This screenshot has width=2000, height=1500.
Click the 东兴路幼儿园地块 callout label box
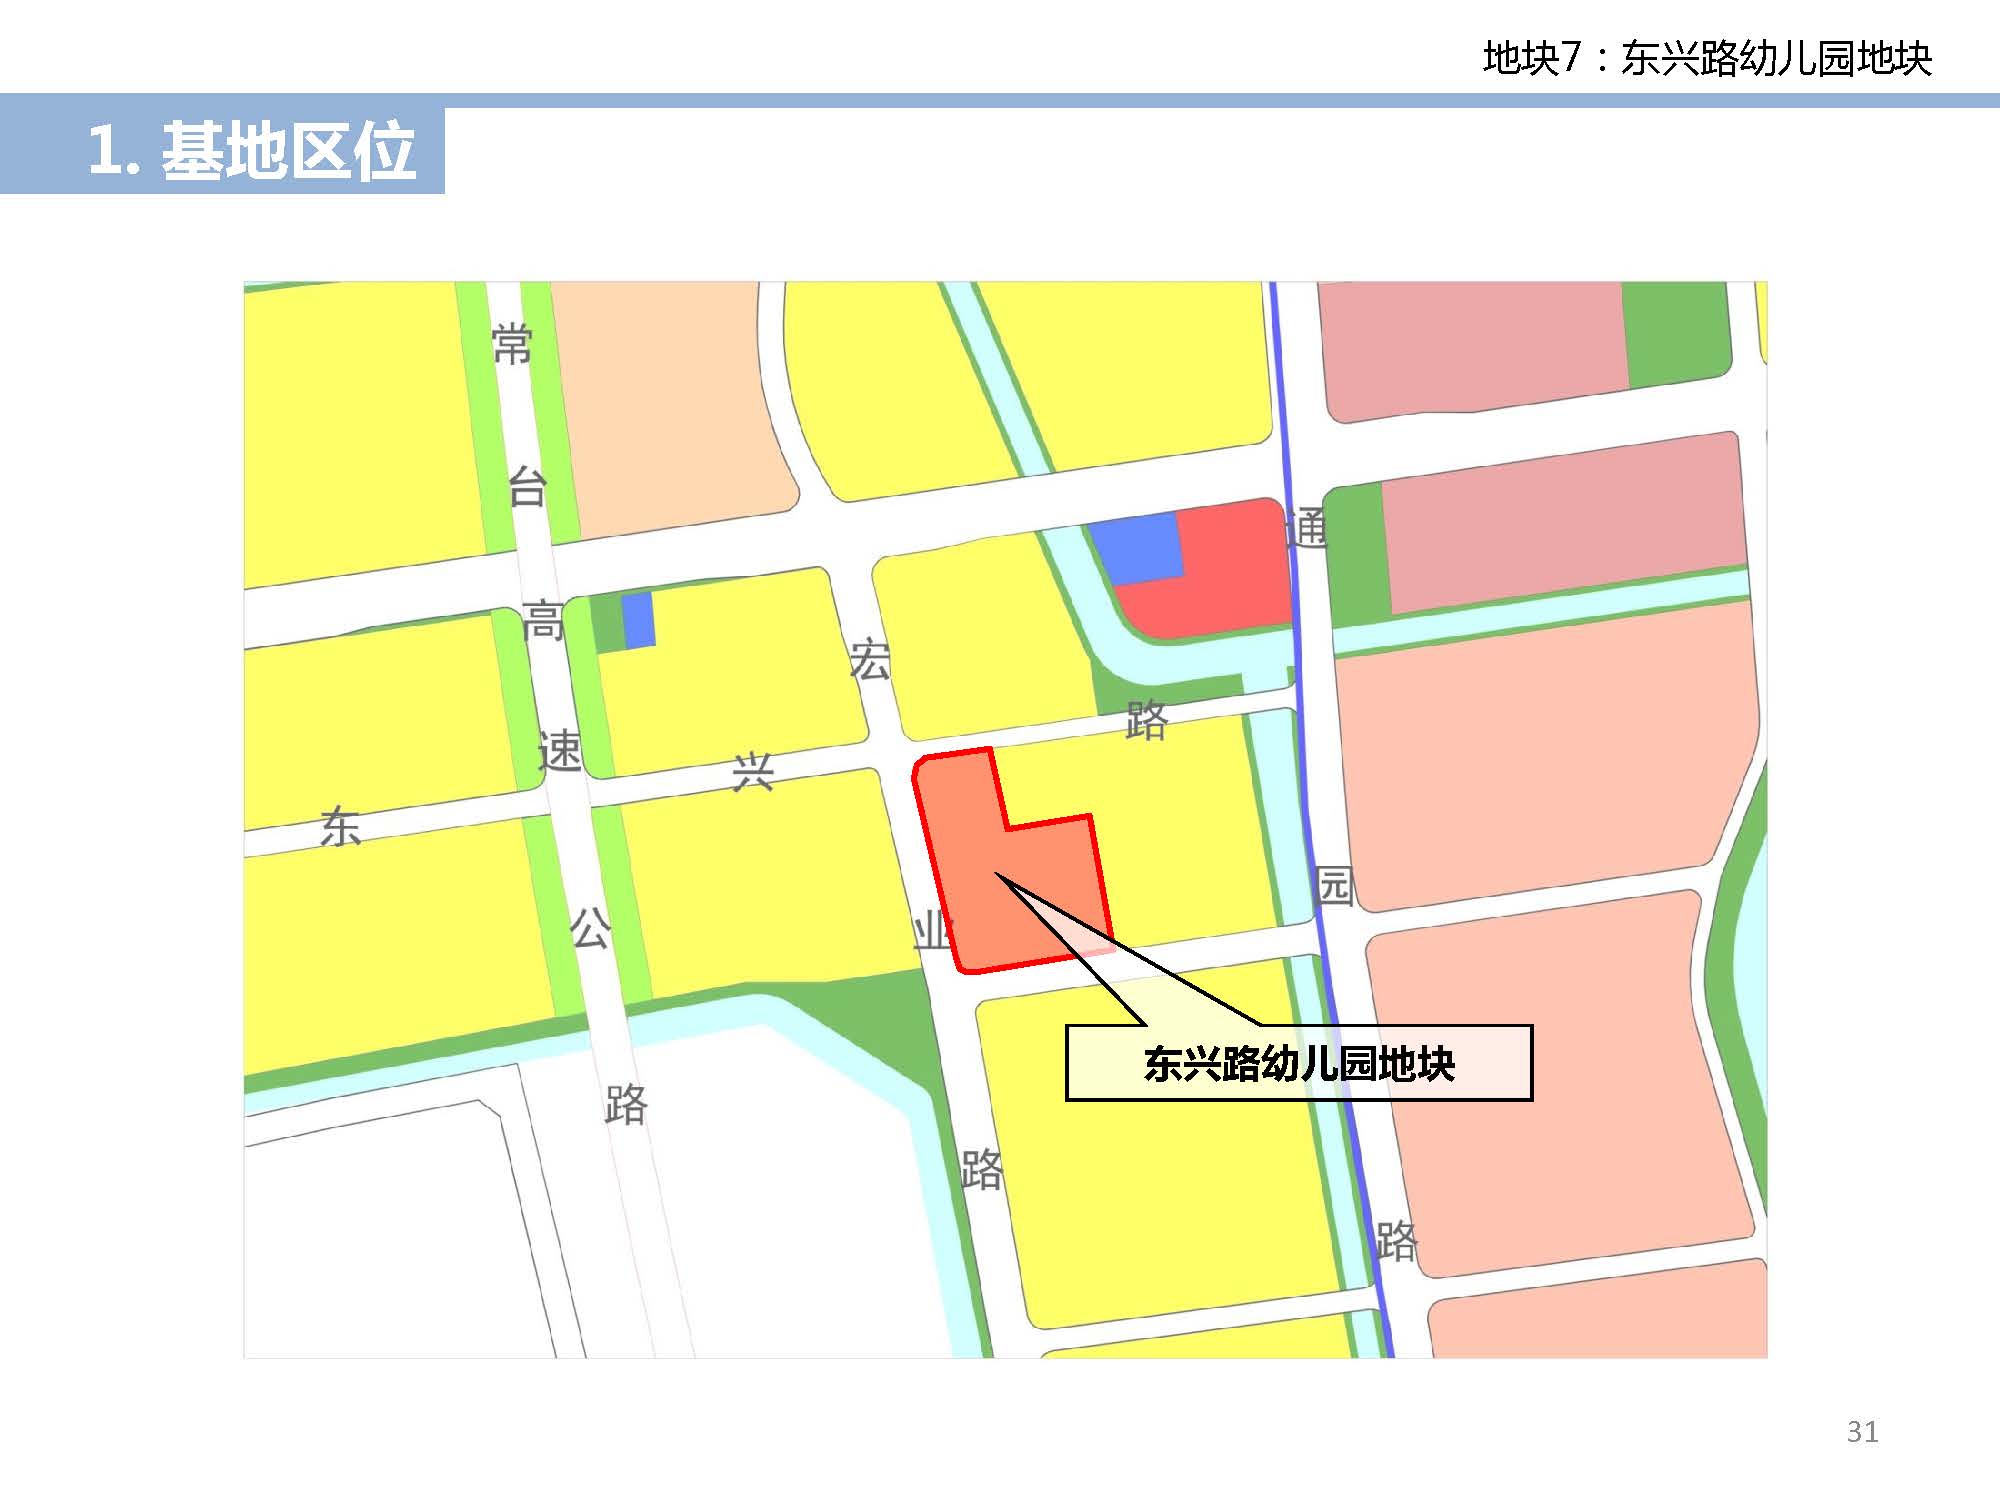pyautogui.click(x=1298, y=1063)
